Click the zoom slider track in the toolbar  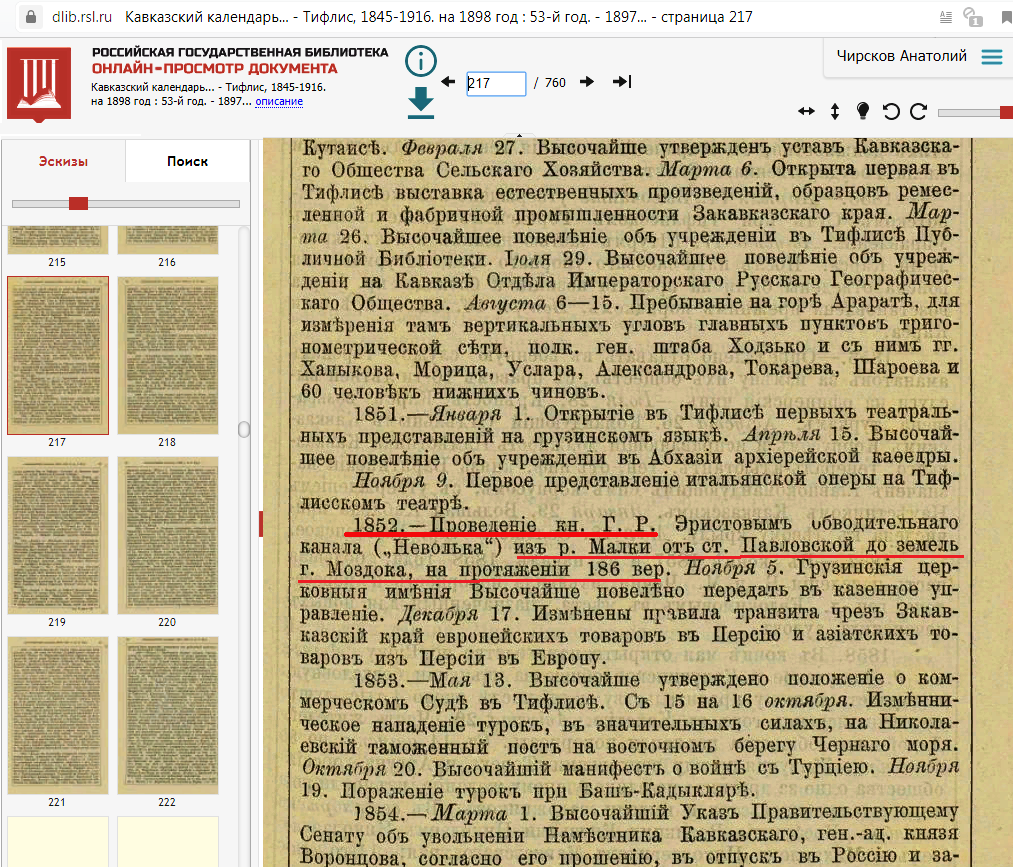[975, 113]
